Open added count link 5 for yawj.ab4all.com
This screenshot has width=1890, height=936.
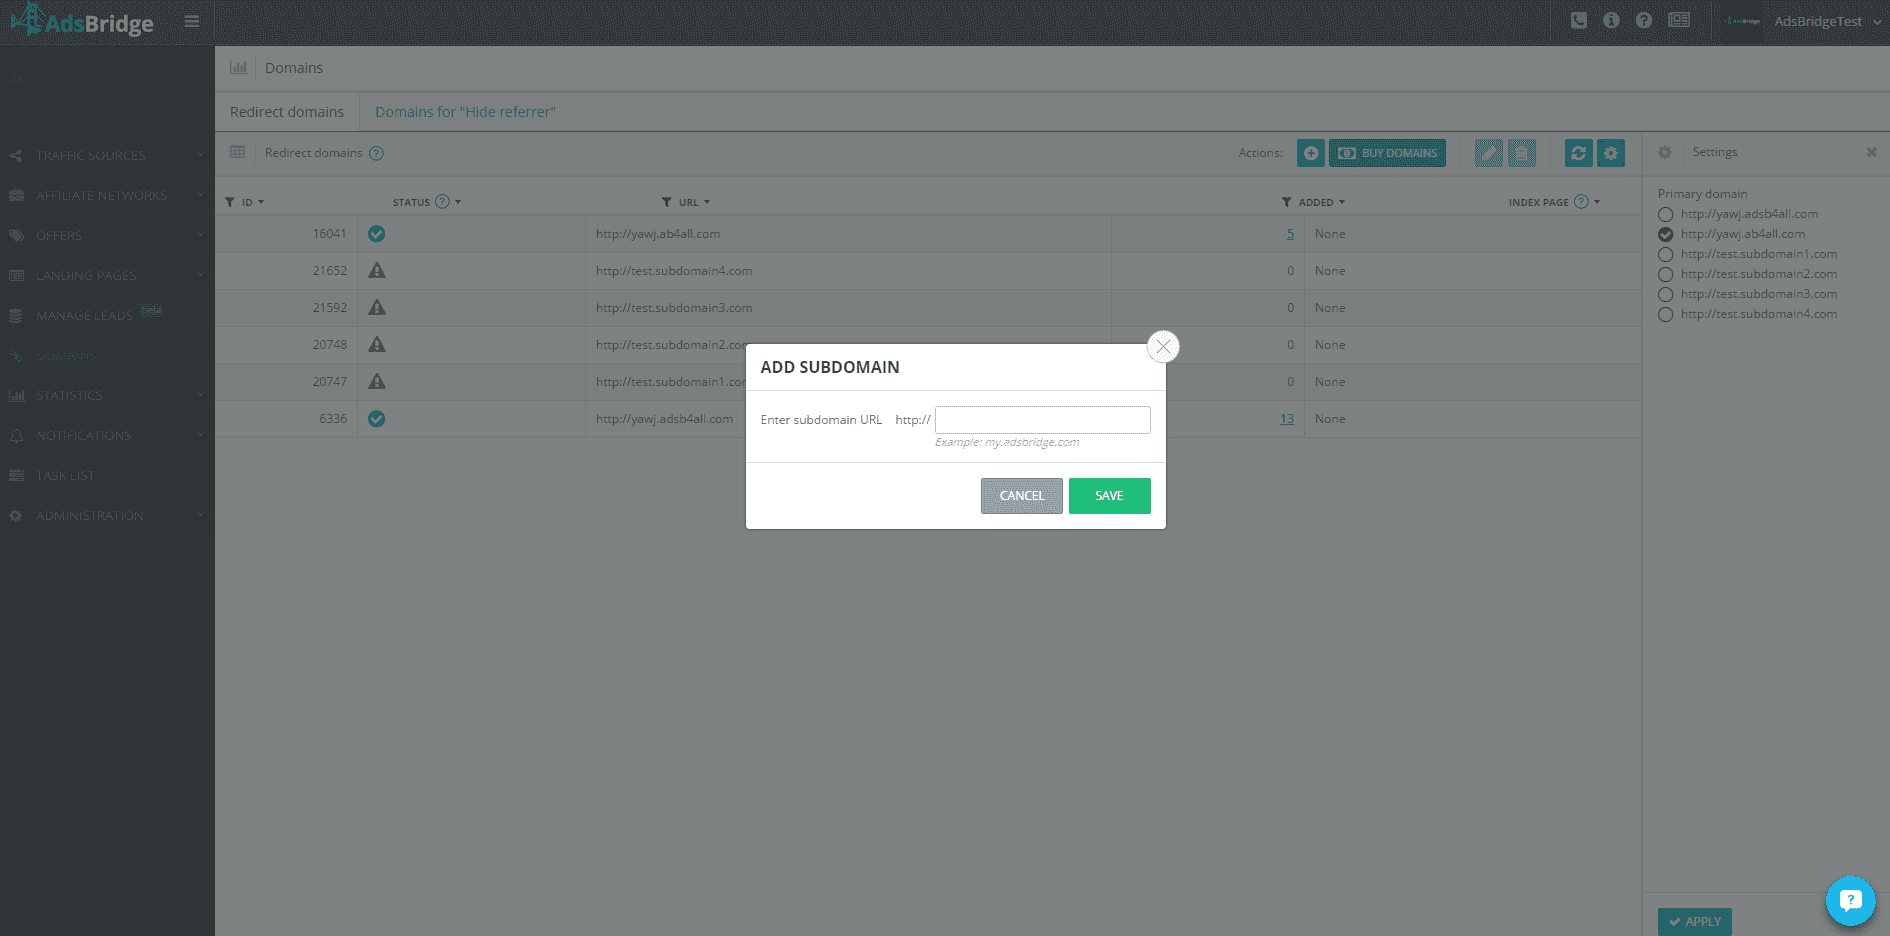click(x=1290, y=234)
